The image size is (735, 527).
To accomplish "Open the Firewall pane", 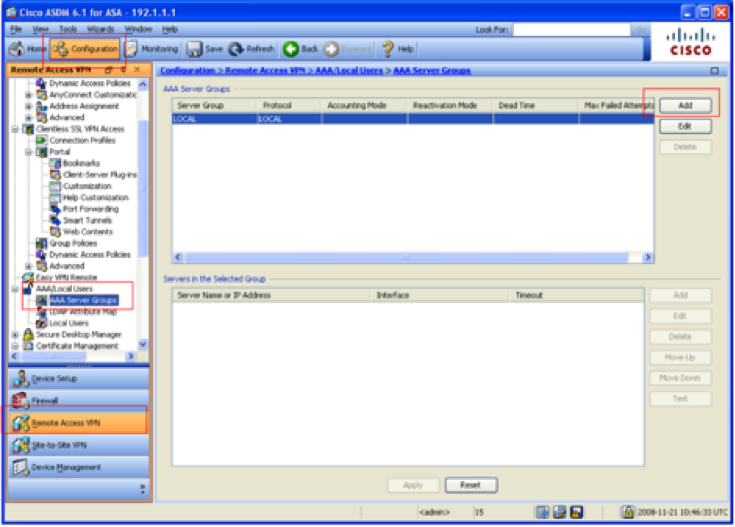I will pos(78,400).
